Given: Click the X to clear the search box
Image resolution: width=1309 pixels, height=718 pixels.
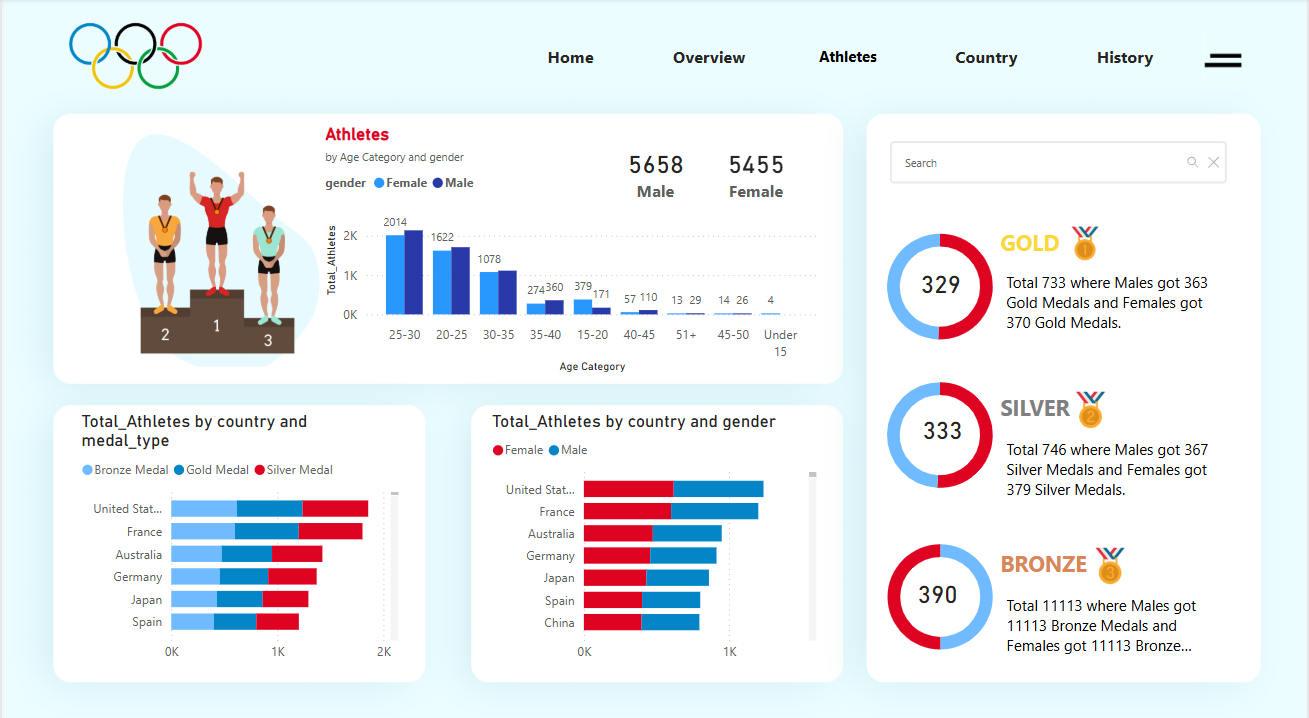Looking at the screenshot, I should point(1214,161).
